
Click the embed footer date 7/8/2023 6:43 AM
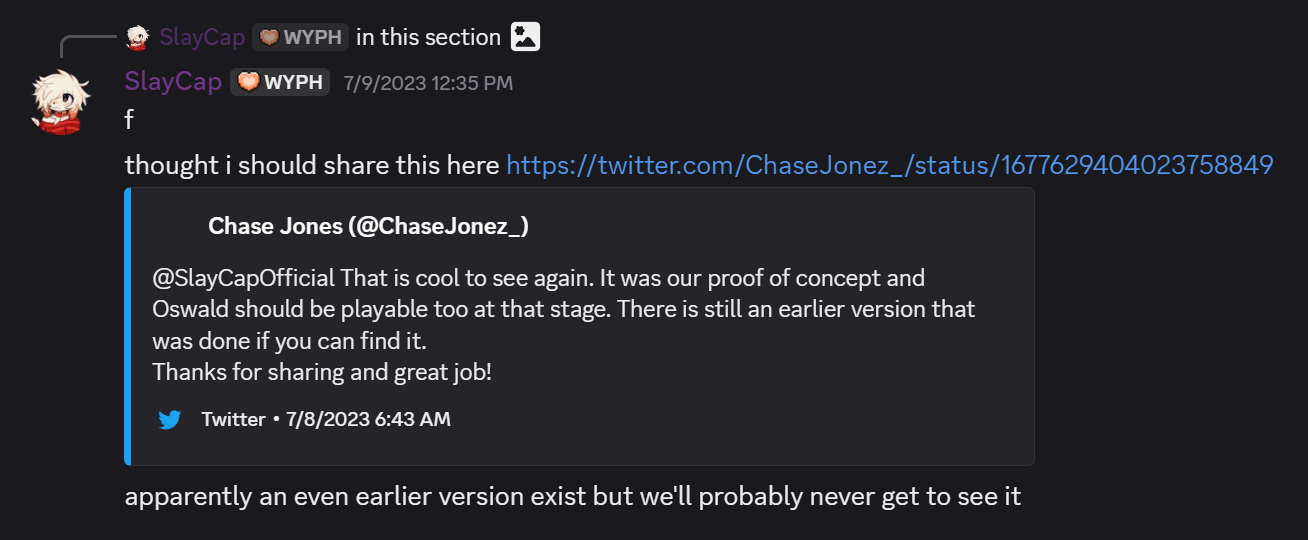point(368,419)
